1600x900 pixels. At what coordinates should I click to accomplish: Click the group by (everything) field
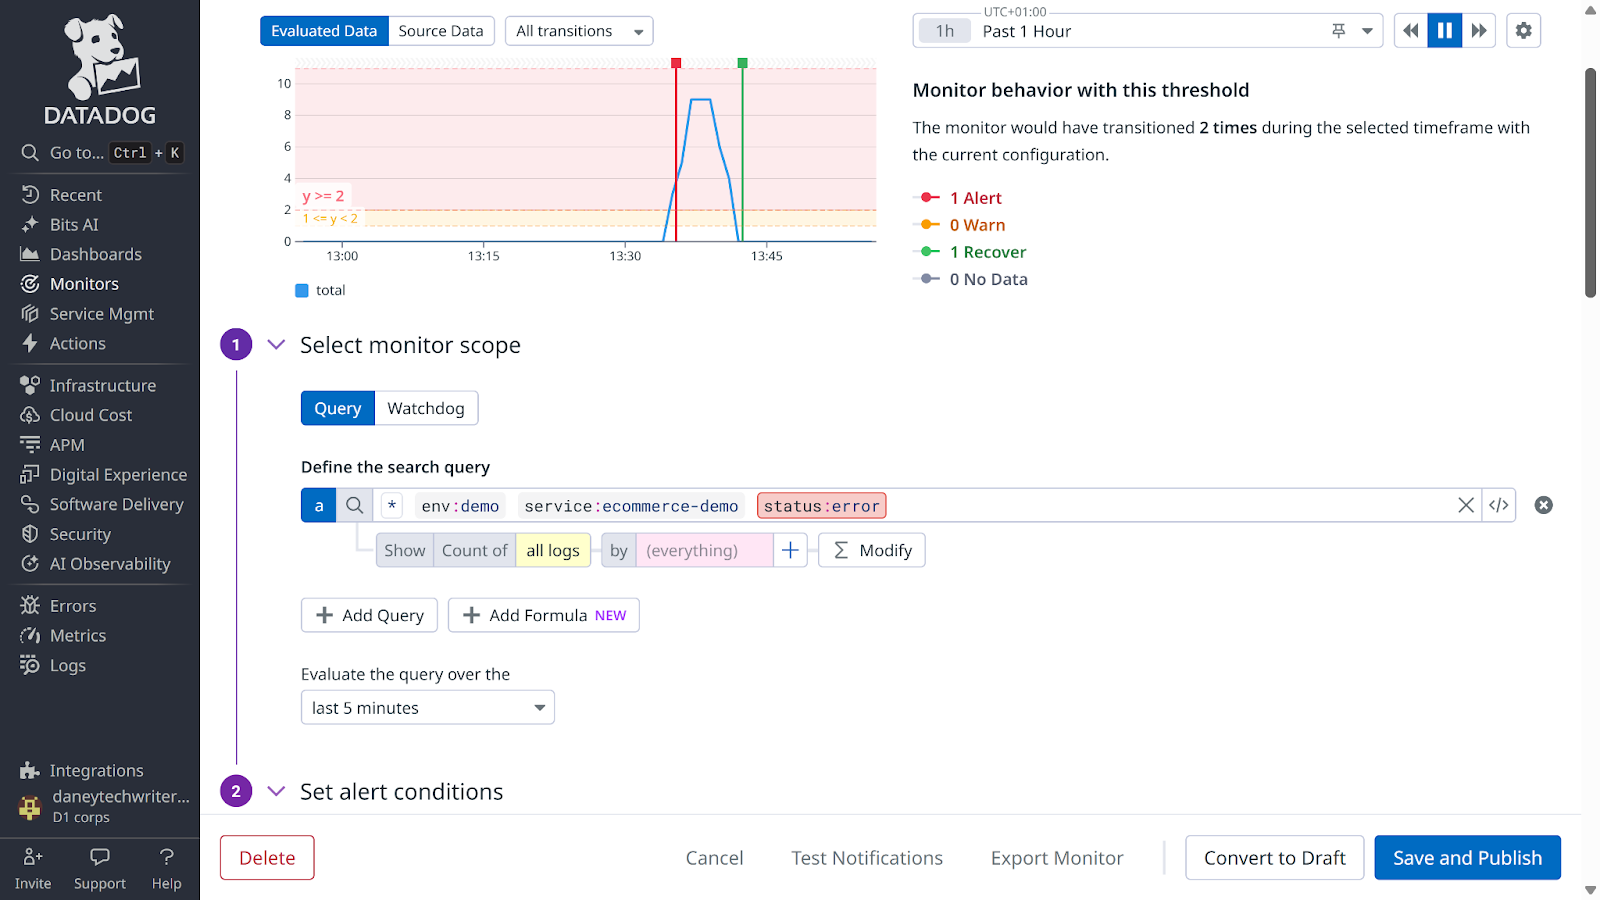pos(704,550)
